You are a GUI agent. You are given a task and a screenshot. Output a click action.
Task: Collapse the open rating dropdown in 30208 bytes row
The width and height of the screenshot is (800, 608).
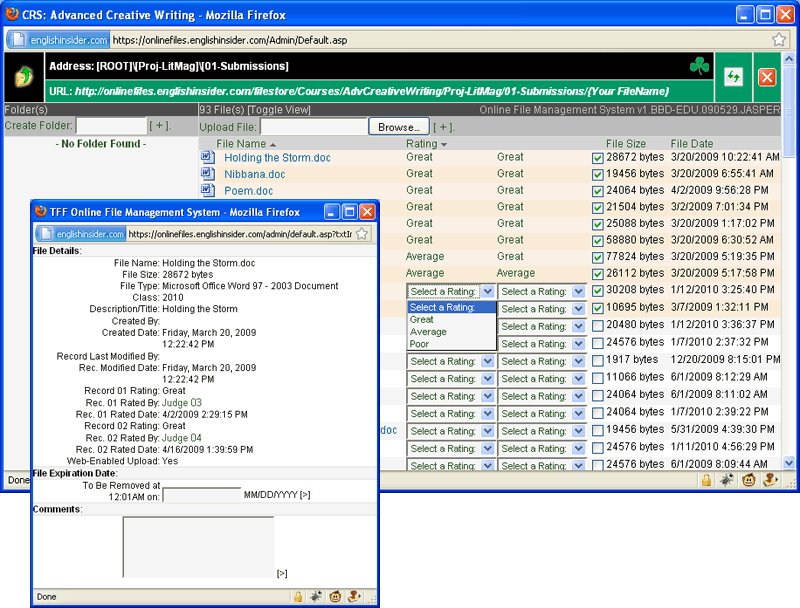(x=488, y=291)
